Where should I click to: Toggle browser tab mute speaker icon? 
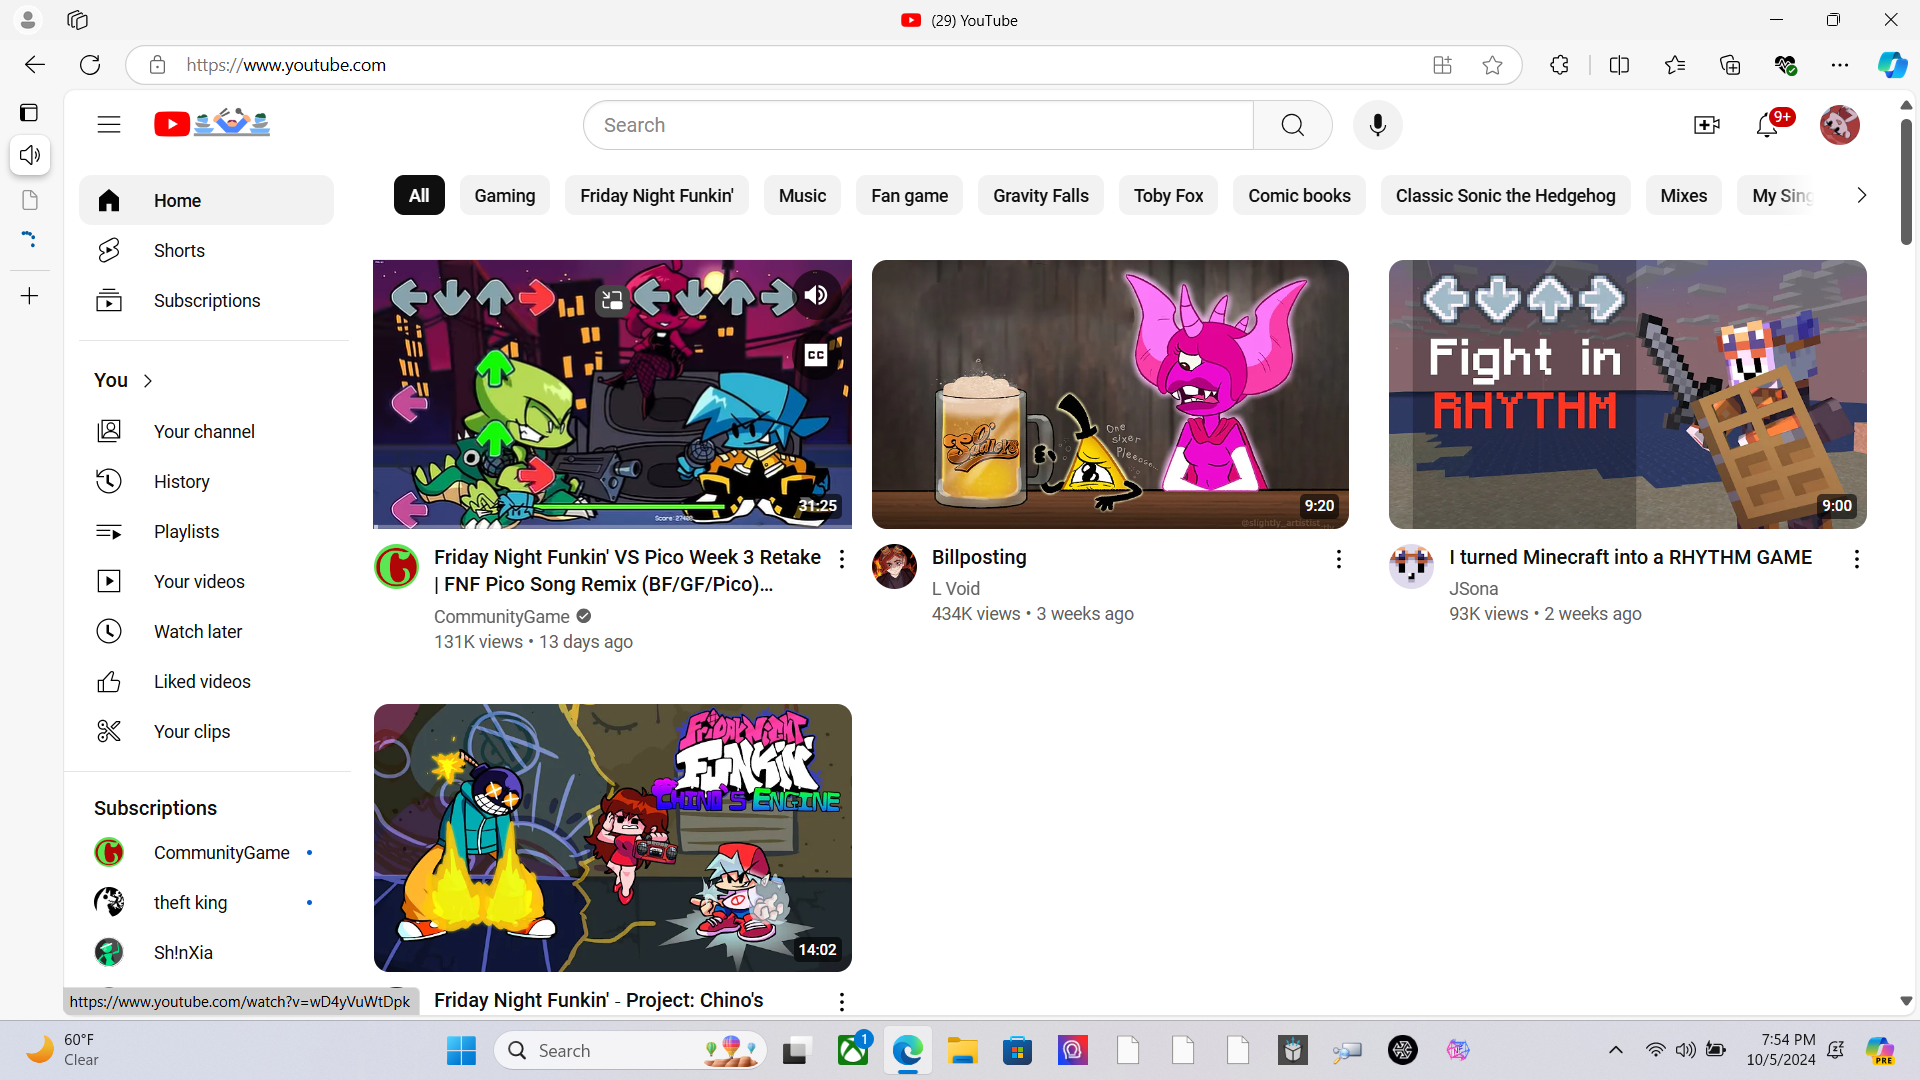click(30, 155)
